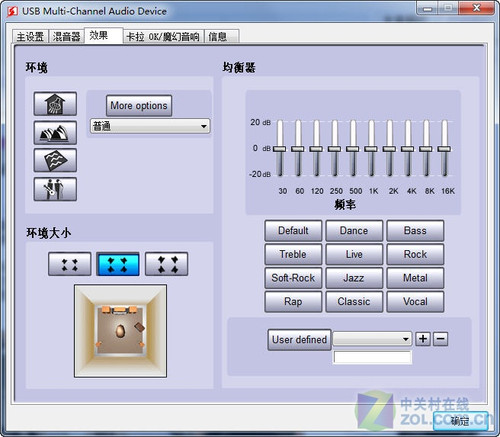500x437 pixels.
Task: Click the minus button to remove preset
Action: (440, 339)
